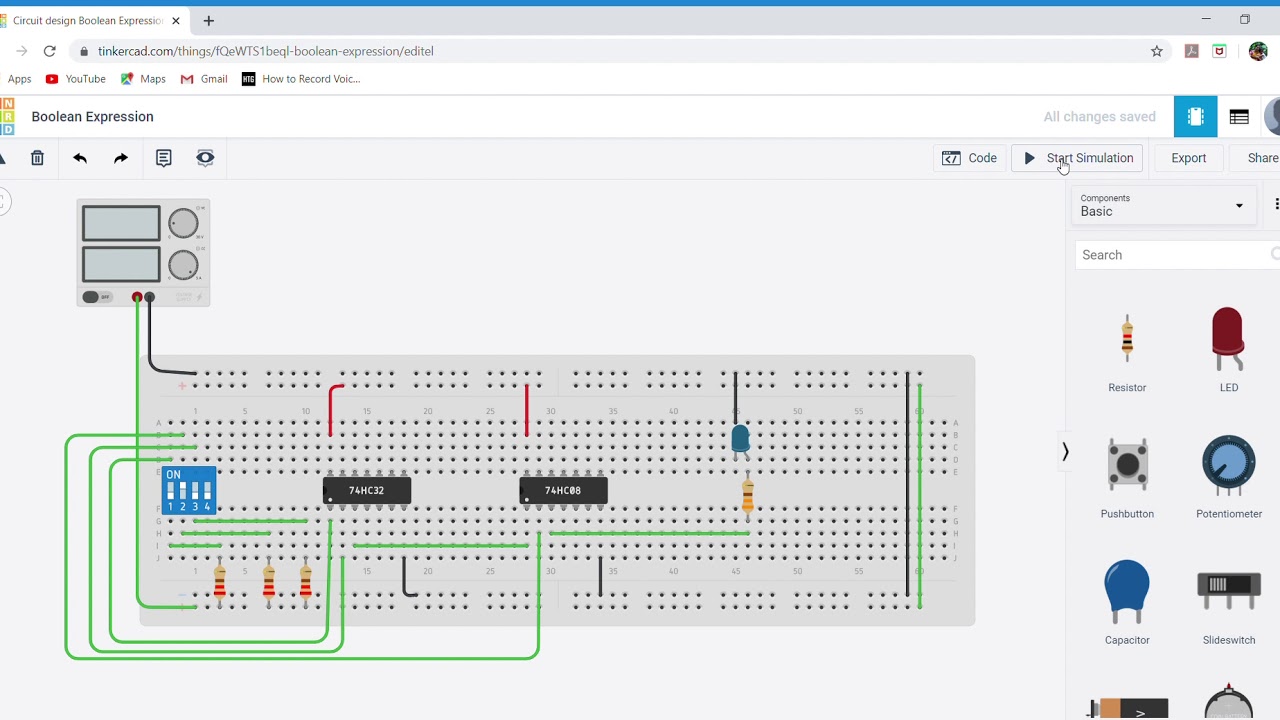Bookmark this page with star icon
Viewport: 1280px width, 720px height.
(1157, 51)
